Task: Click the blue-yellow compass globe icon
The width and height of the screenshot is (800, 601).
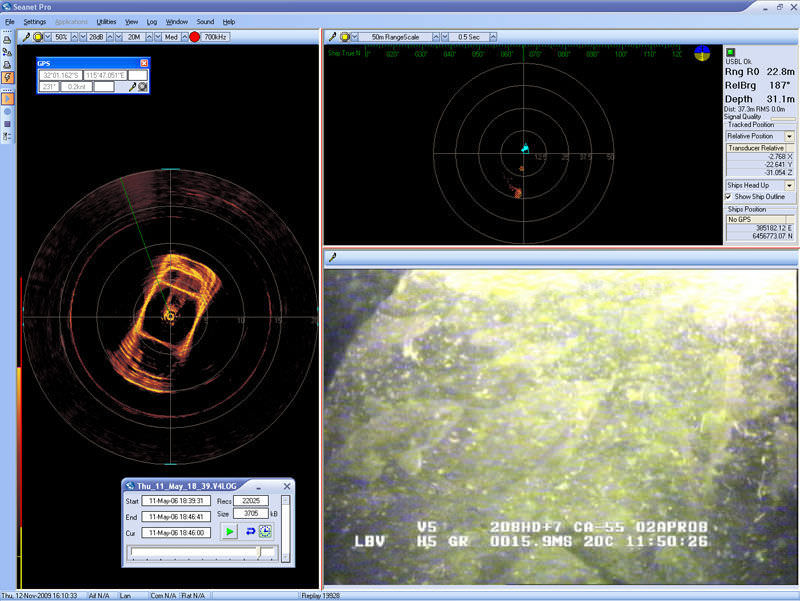Action: (x=702, y=53)
